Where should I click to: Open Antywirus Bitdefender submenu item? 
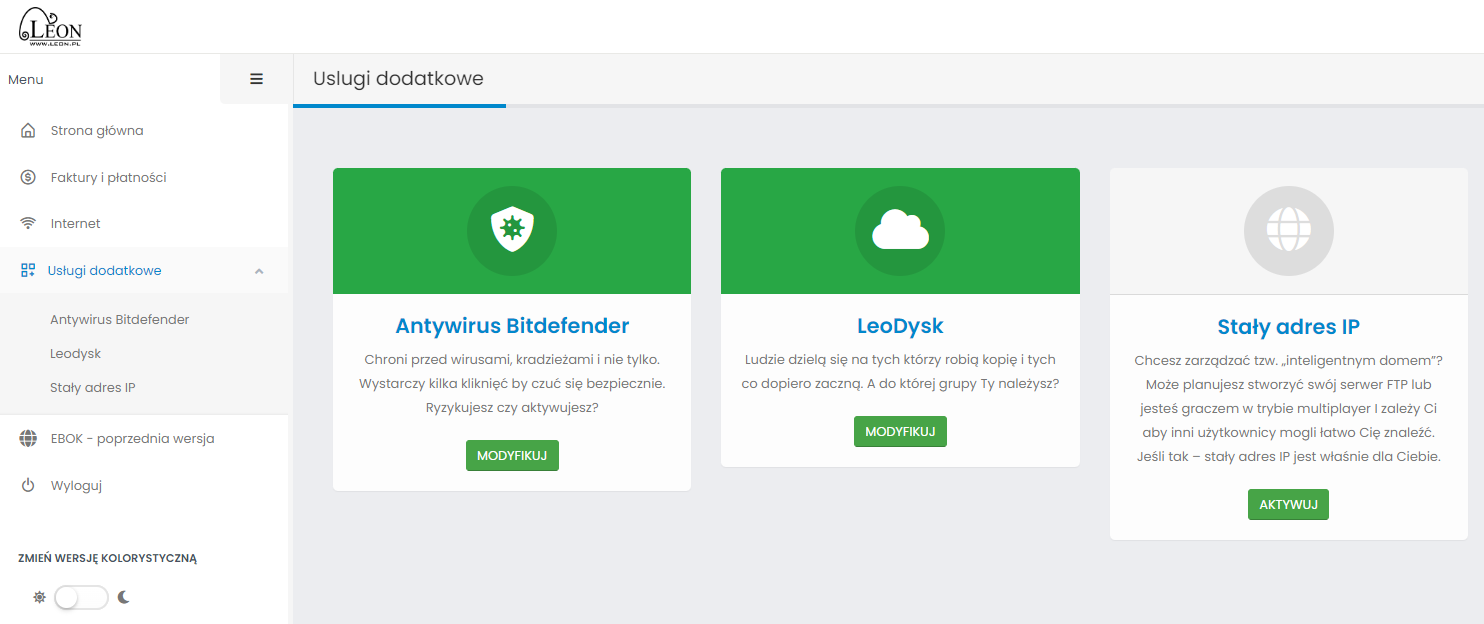tap(120, 320)
